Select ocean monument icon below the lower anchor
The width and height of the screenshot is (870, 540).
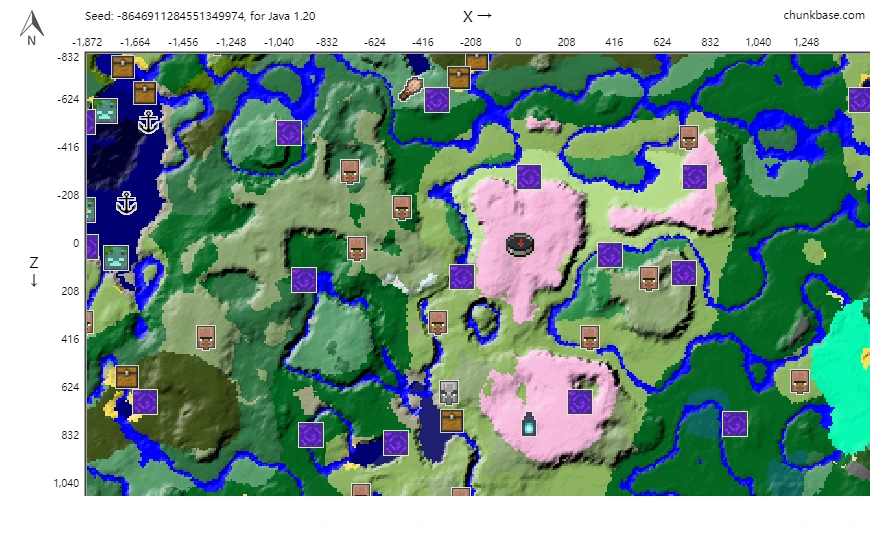[x=115, y=258]
